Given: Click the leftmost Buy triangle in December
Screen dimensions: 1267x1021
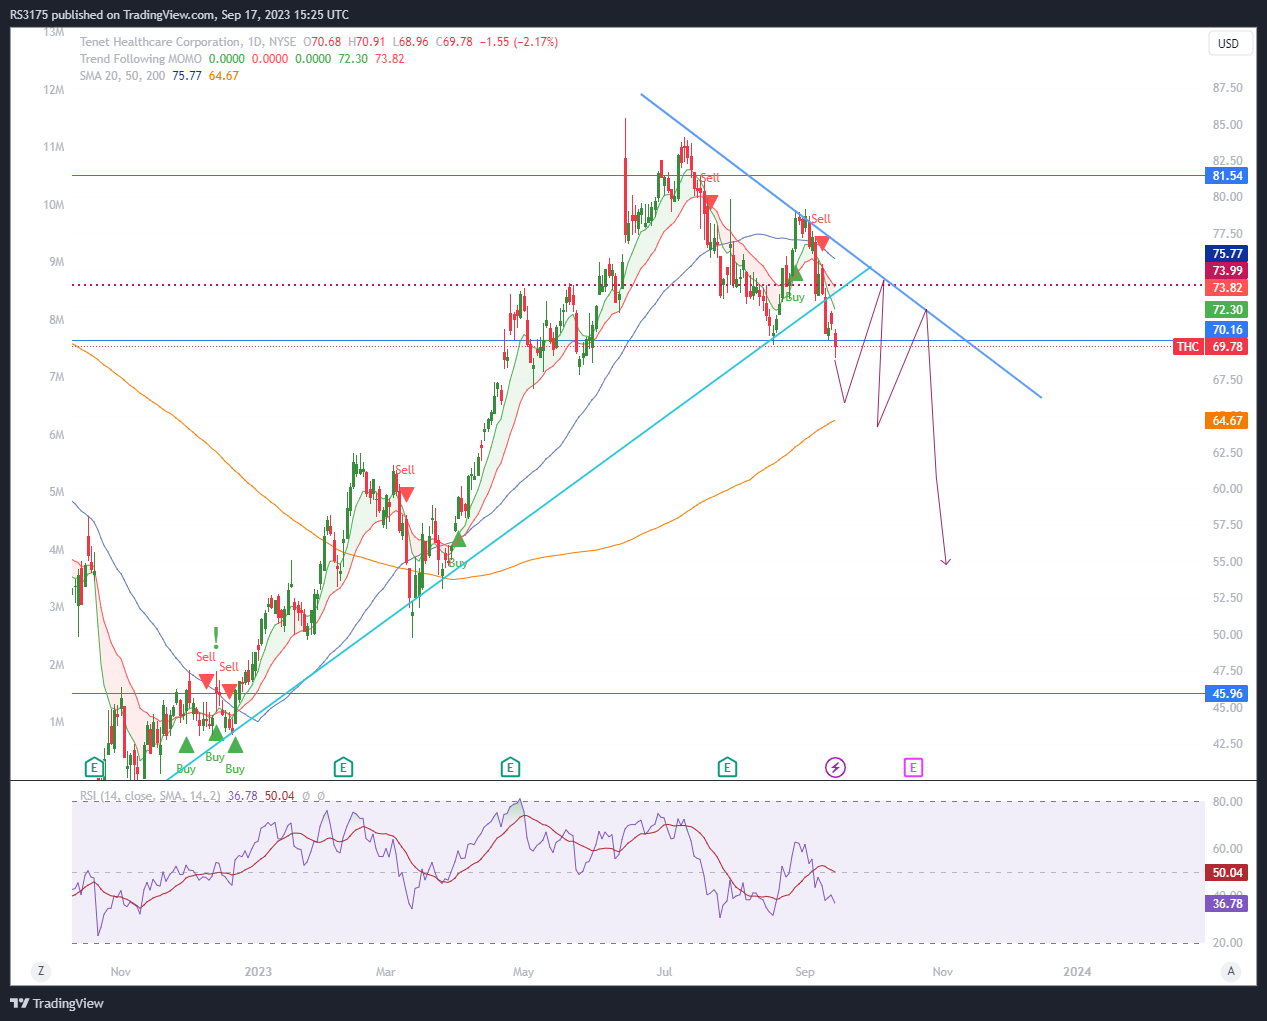Looking at the screenshot, I should [186, 745].
